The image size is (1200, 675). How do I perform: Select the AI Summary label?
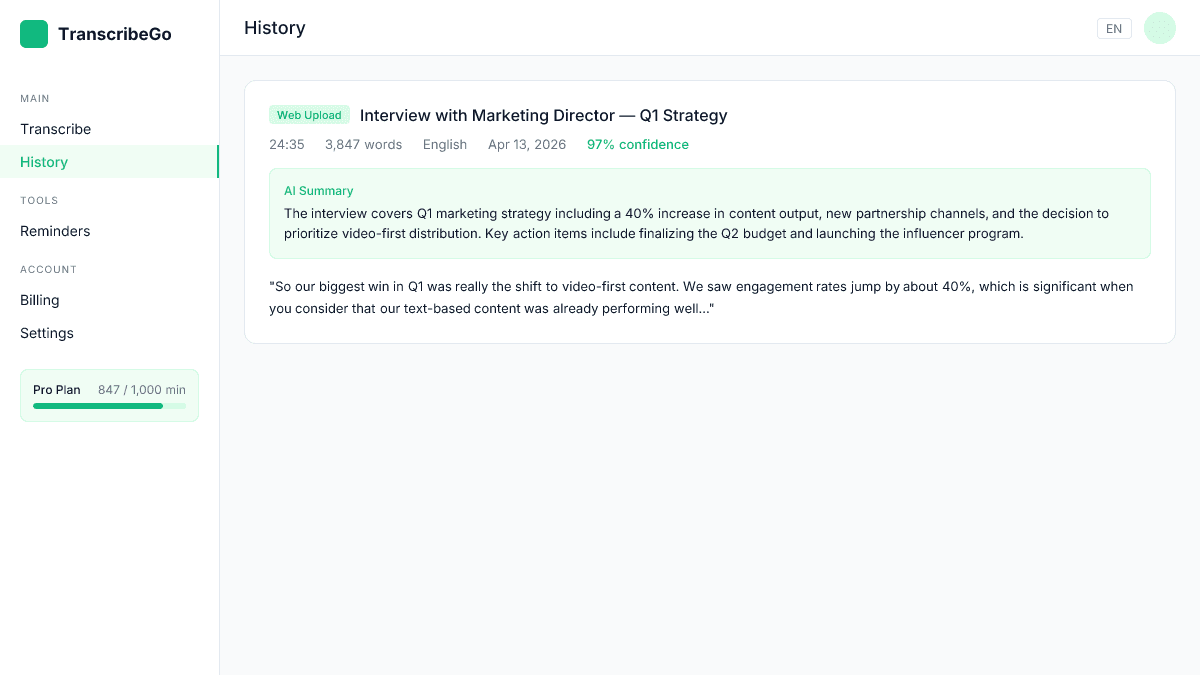(318, 190)
